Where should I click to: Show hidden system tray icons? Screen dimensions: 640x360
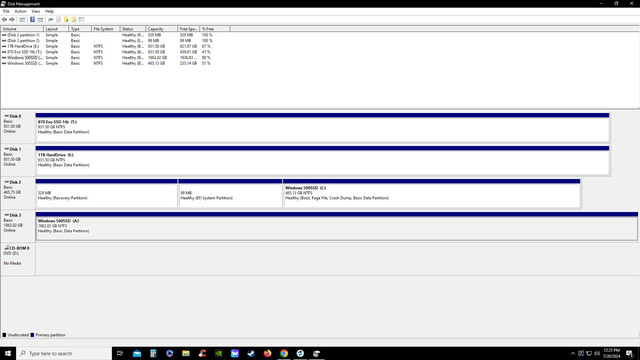573,353
